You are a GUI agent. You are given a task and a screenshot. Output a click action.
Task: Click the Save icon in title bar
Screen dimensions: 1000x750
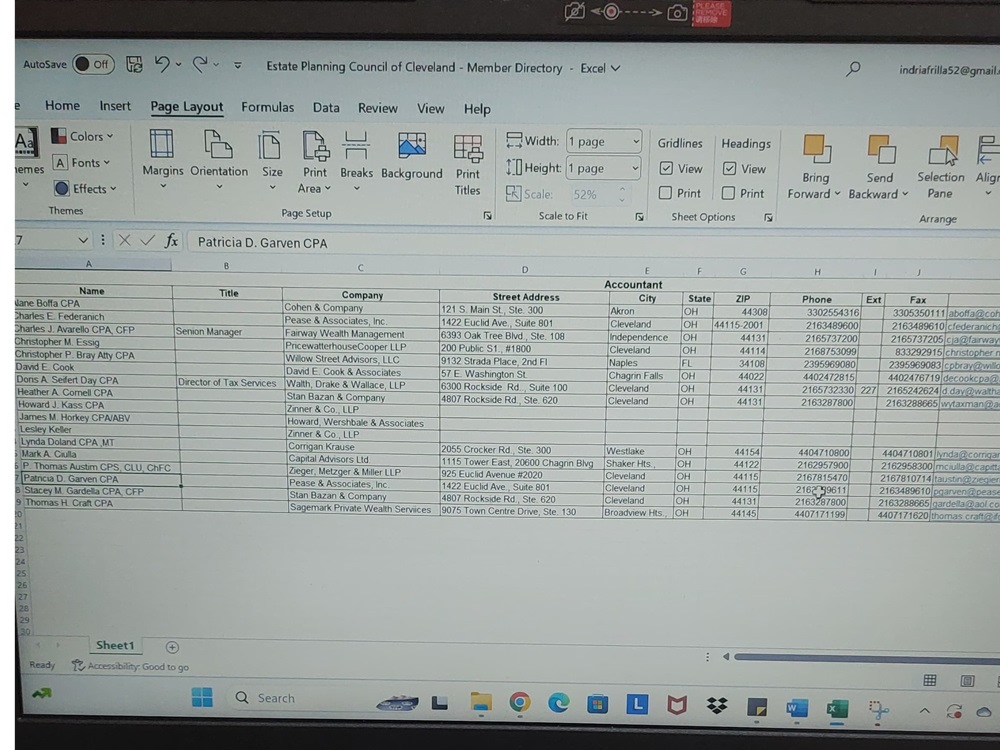pyautogui.click(x=134, y=64)
